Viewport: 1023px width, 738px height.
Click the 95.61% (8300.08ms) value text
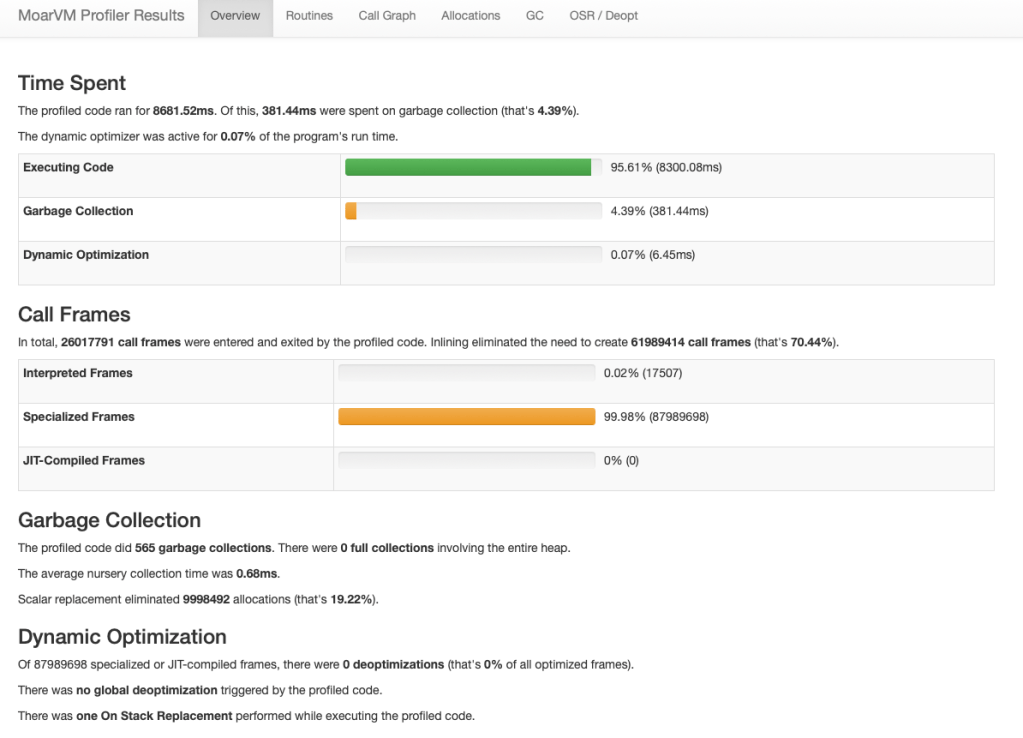665,167
